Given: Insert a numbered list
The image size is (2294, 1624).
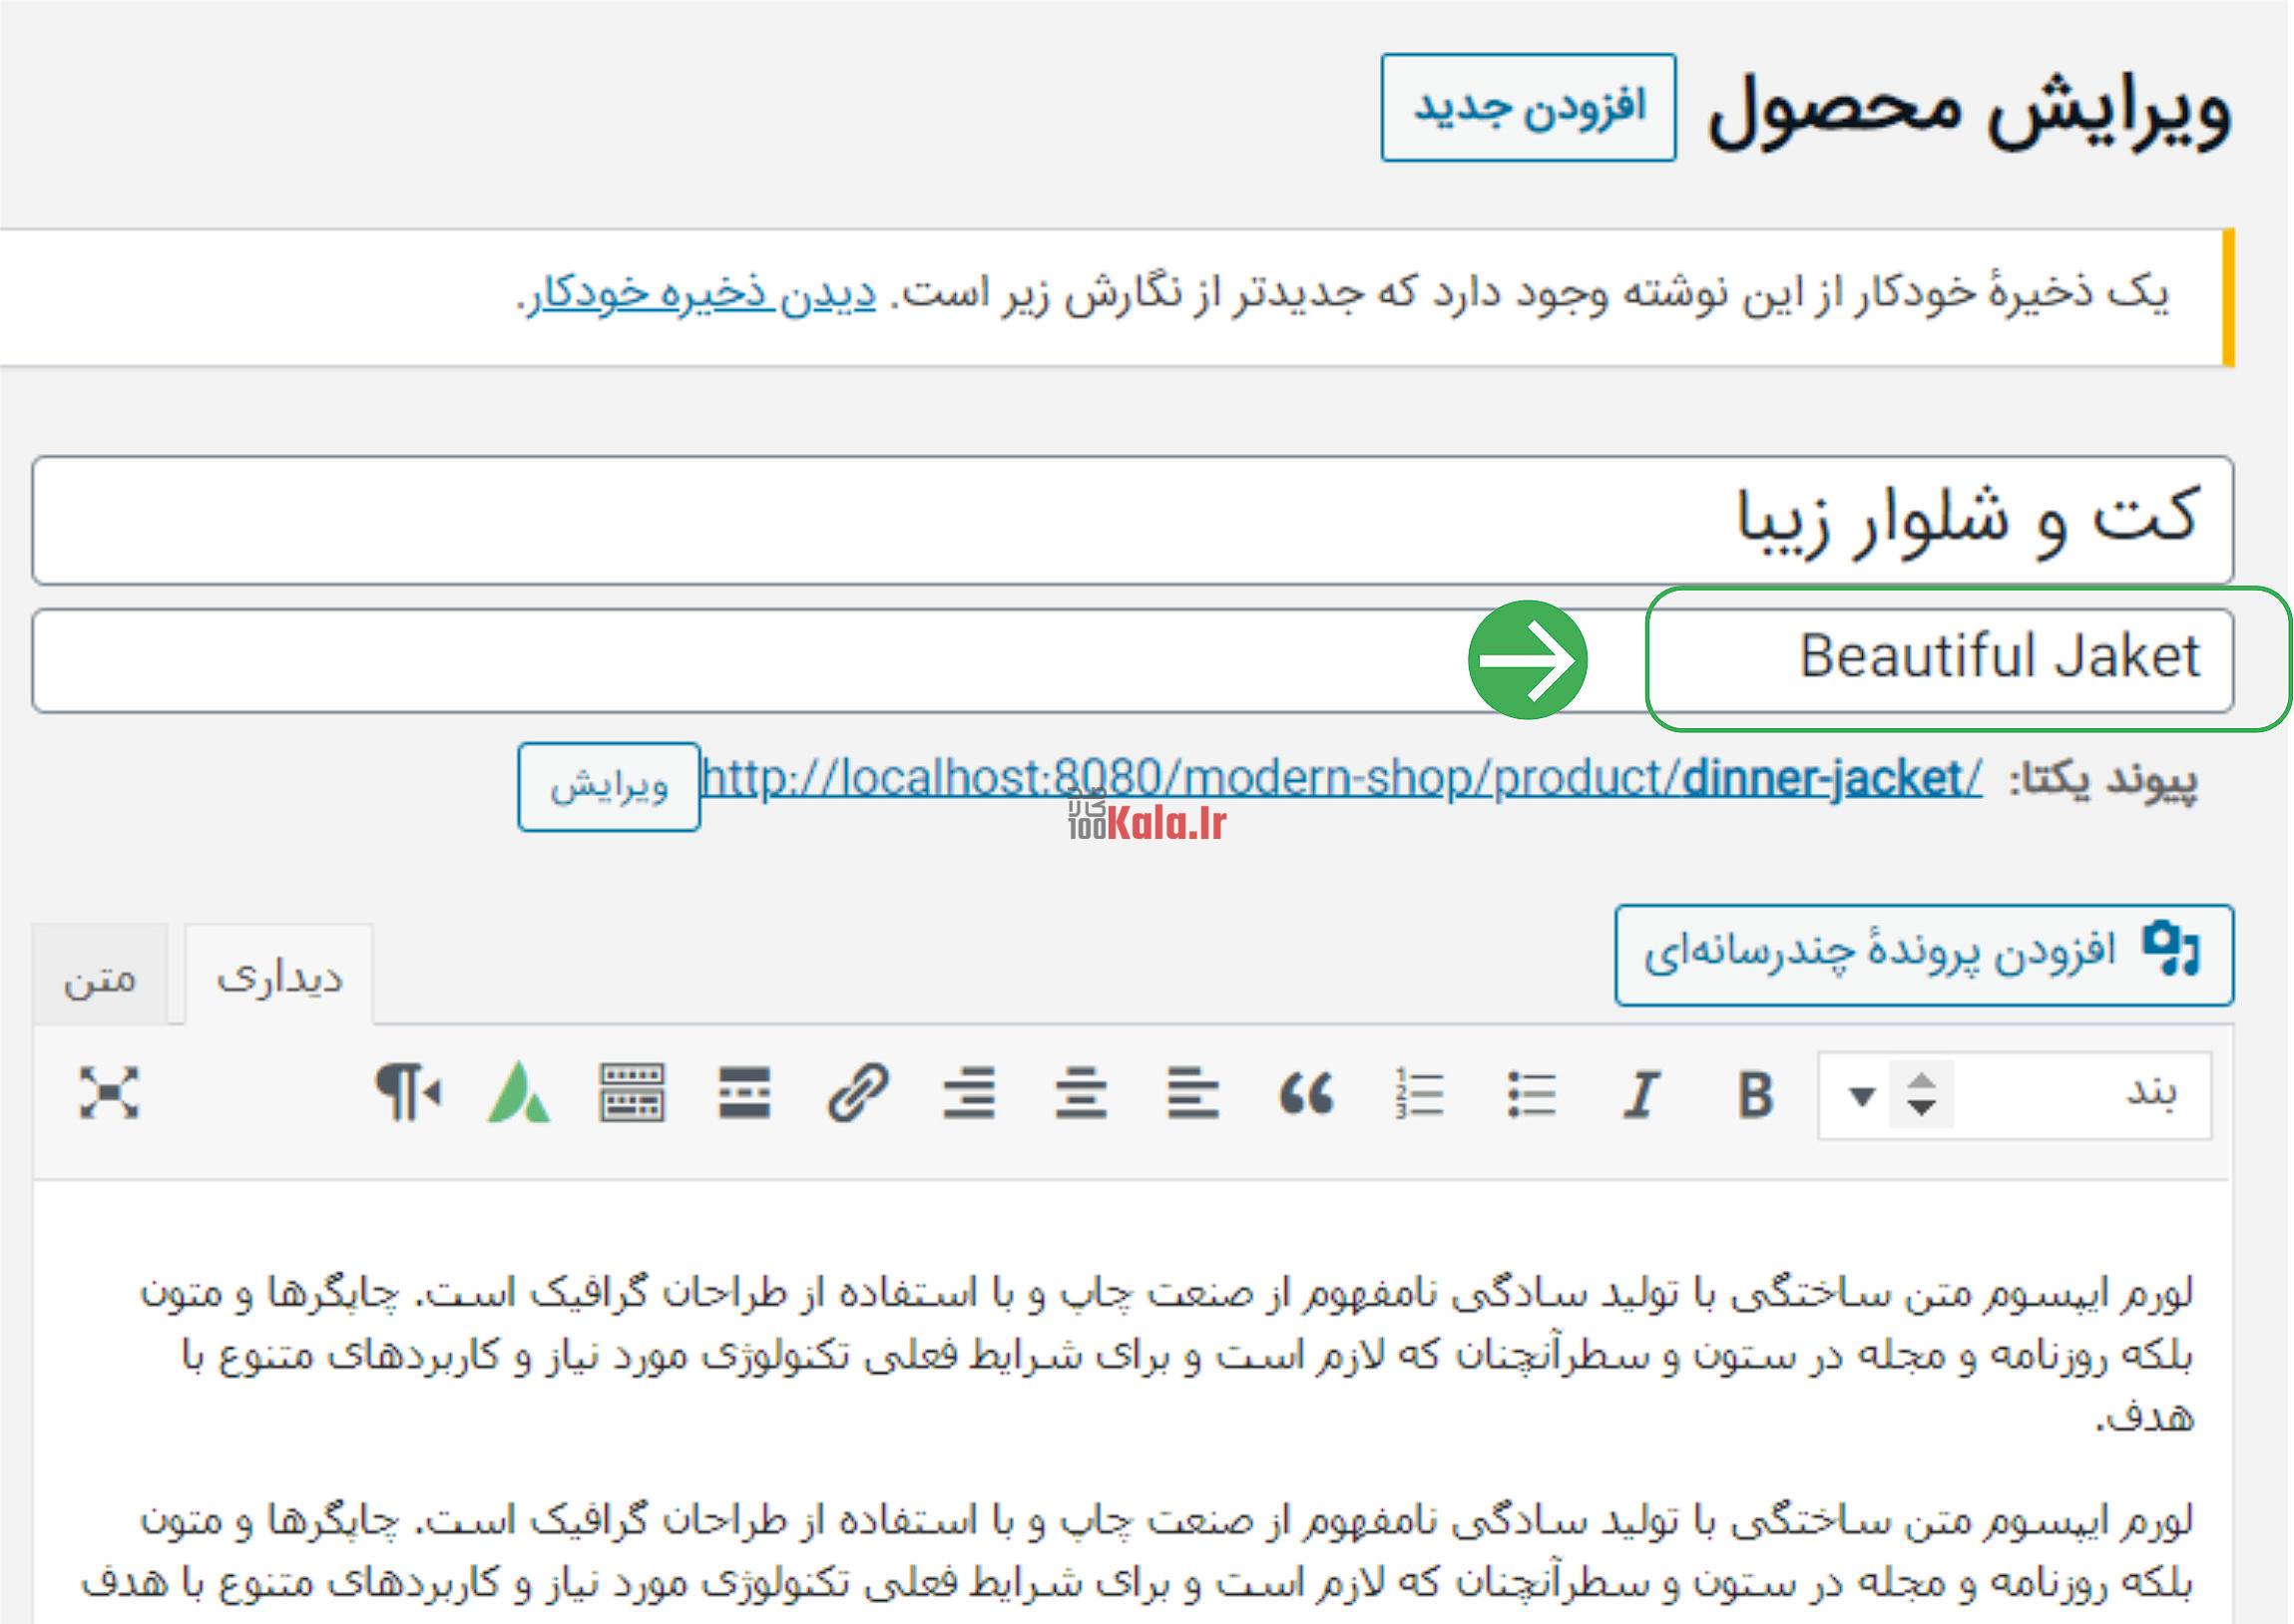Looking at the screenshot, I should point(1420,1095).
